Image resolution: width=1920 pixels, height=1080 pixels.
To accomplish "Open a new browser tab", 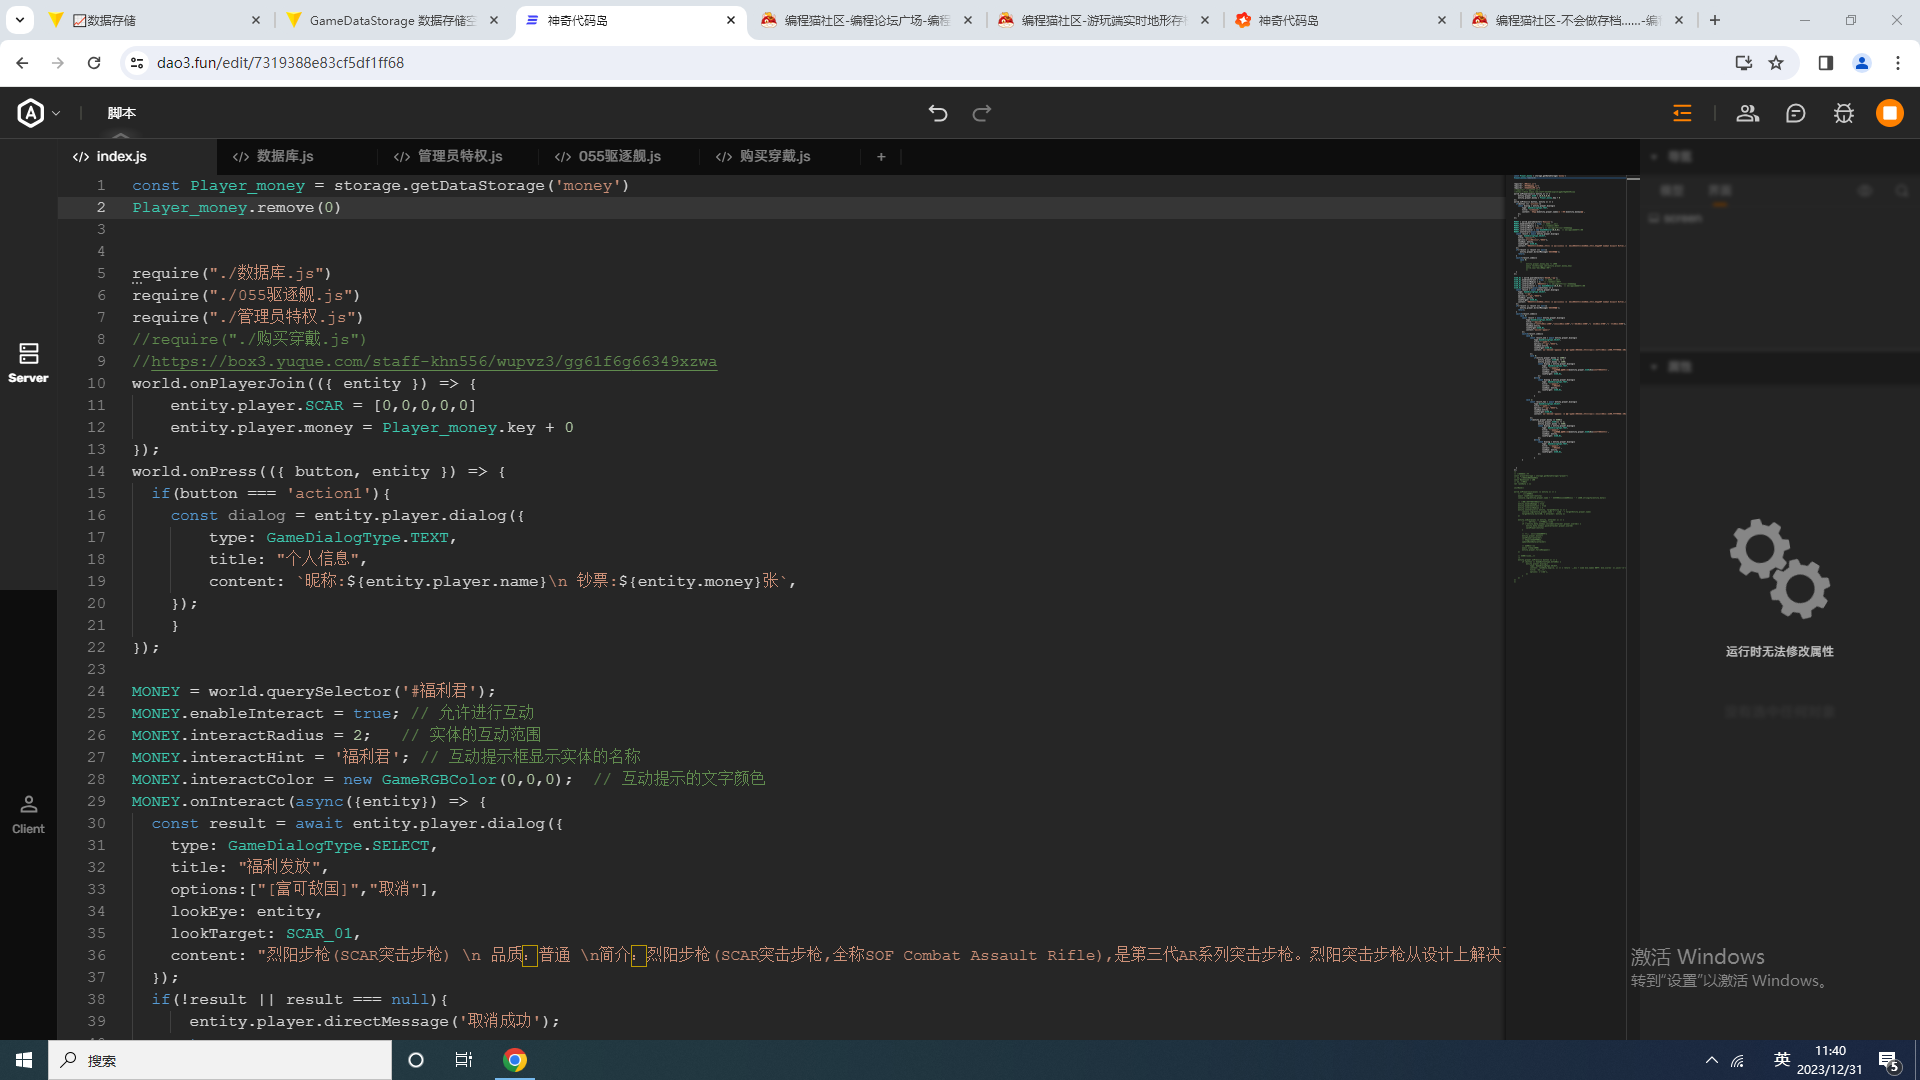I will pos(1715,20).
